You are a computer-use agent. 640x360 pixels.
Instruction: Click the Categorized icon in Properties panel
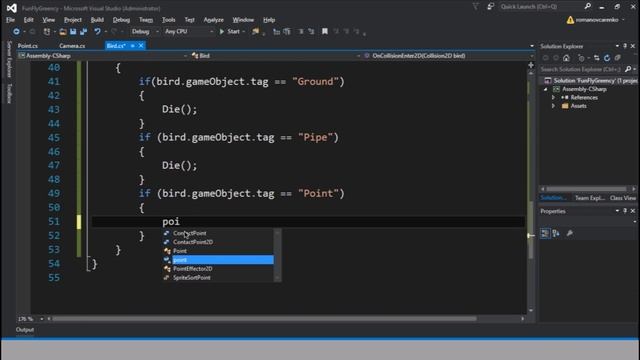pyautogui.click(x=545, y=233)
